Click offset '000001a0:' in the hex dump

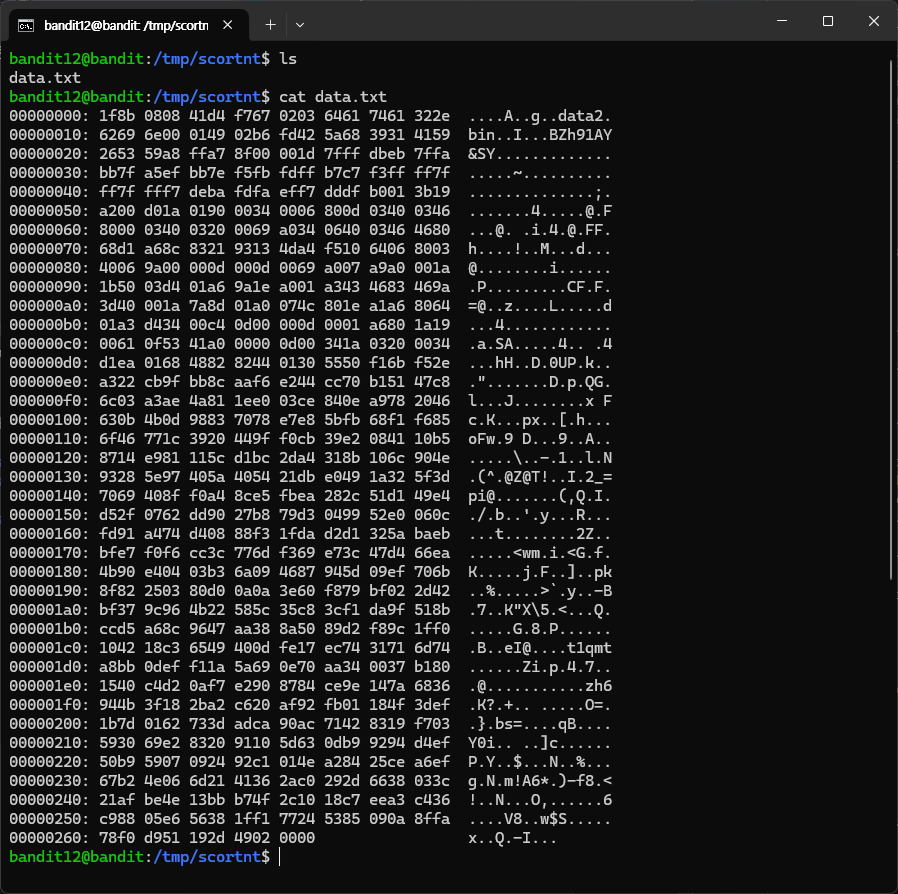(49, 609)
